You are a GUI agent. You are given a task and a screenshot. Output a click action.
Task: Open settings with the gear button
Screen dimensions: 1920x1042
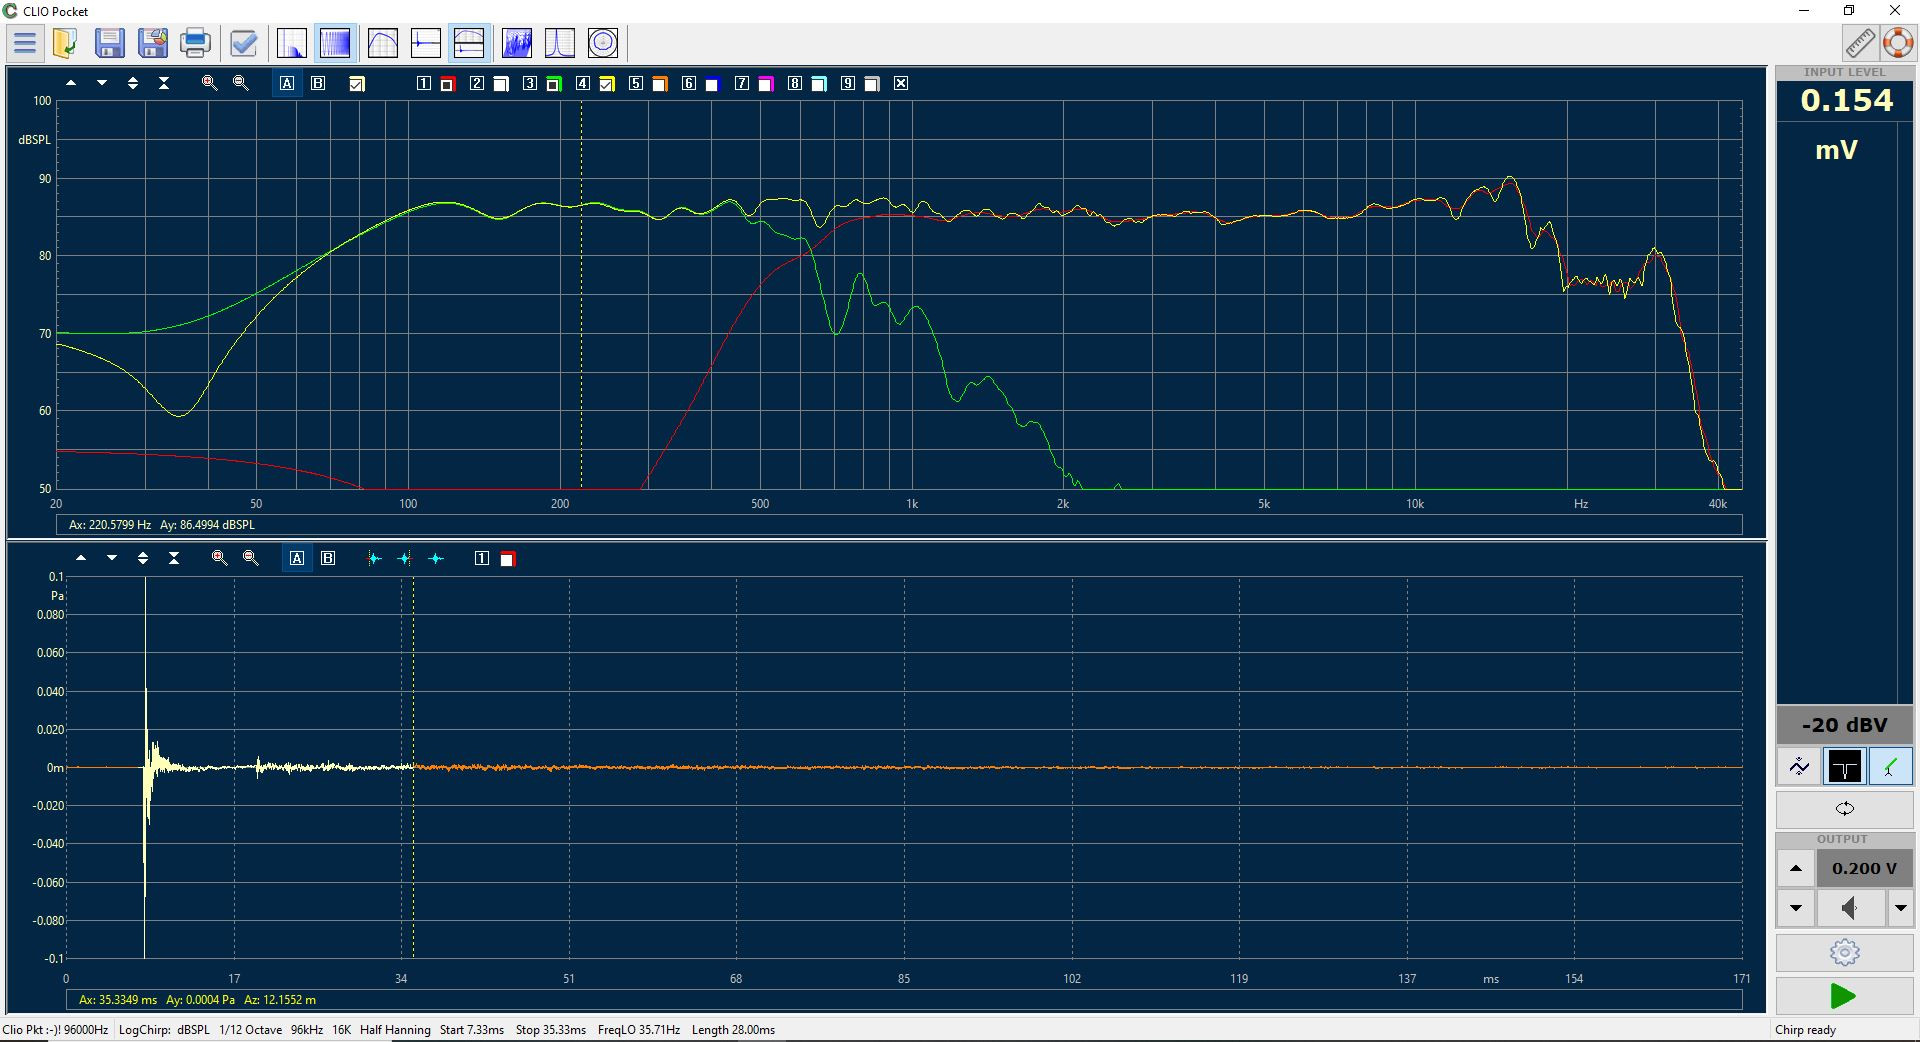(1844, 952)
